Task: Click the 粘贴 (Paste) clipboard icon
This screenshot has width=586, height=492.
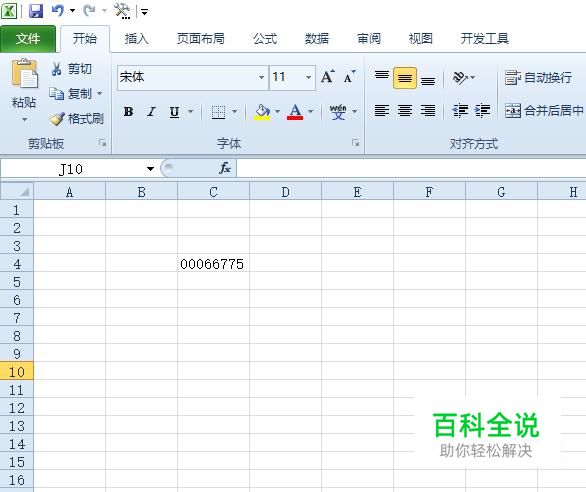Action: [24, 74]
